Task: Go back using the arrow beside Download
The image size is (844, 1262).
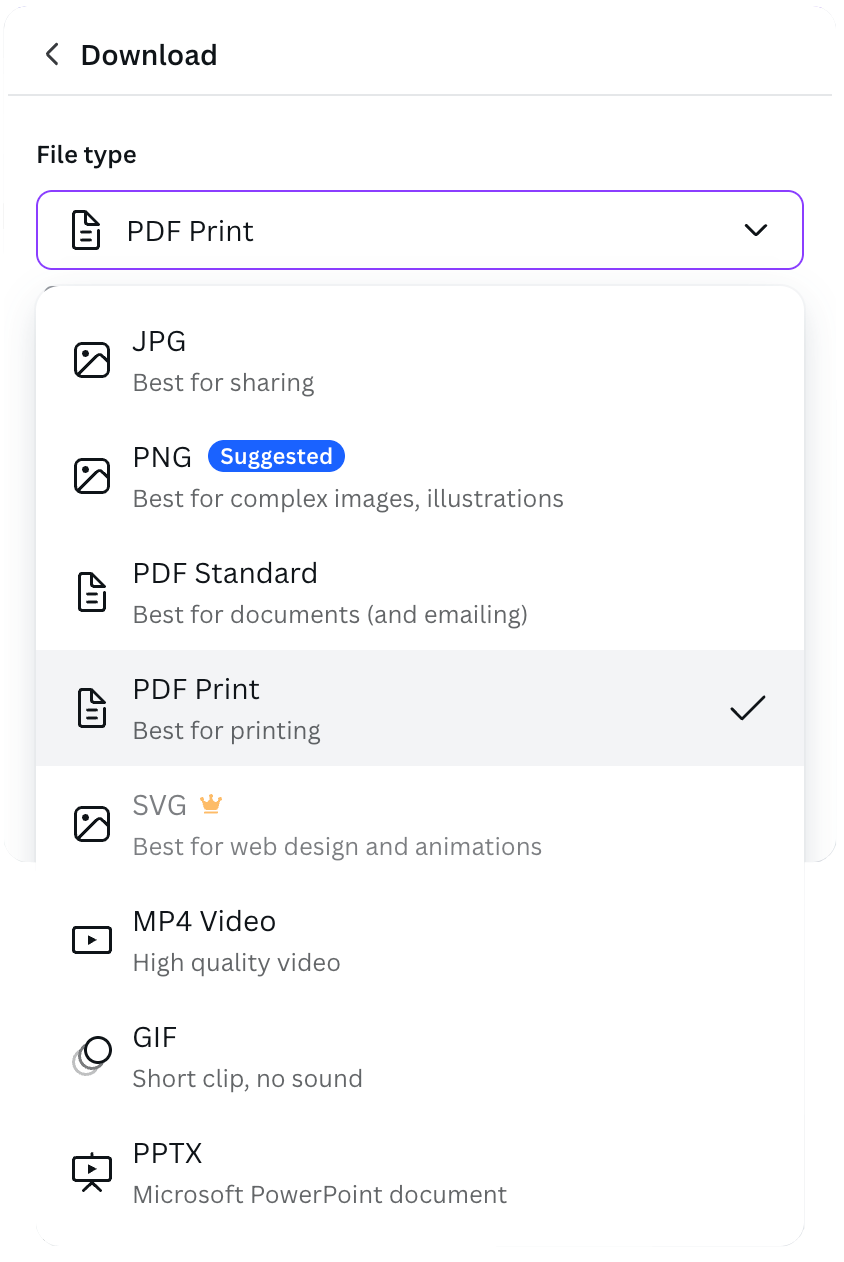Action: [x=52, y=54]
